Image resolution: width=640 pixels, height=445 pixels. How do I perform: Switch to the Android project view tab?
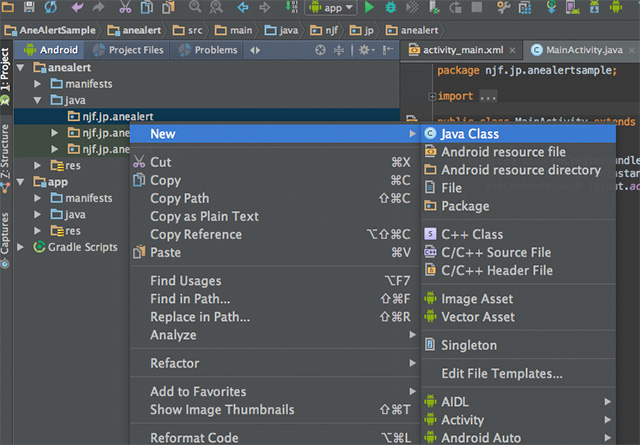51,50
